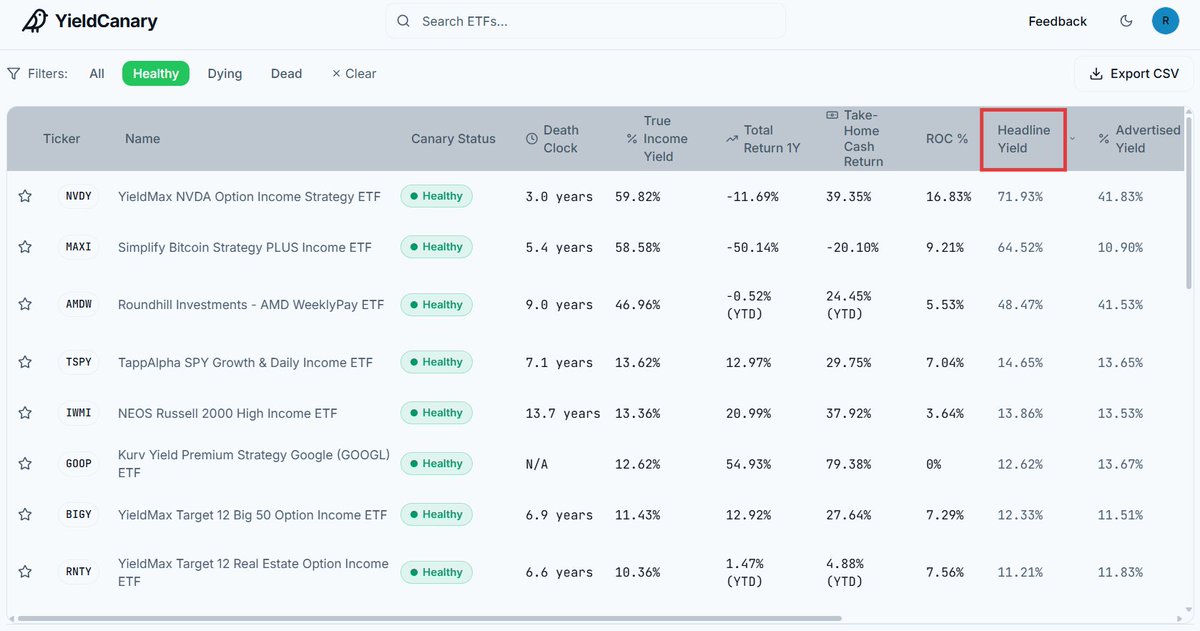Click Advertised Yield percent icon
This screenshot has width=1200, height=631.
(x=1104, y=139)
